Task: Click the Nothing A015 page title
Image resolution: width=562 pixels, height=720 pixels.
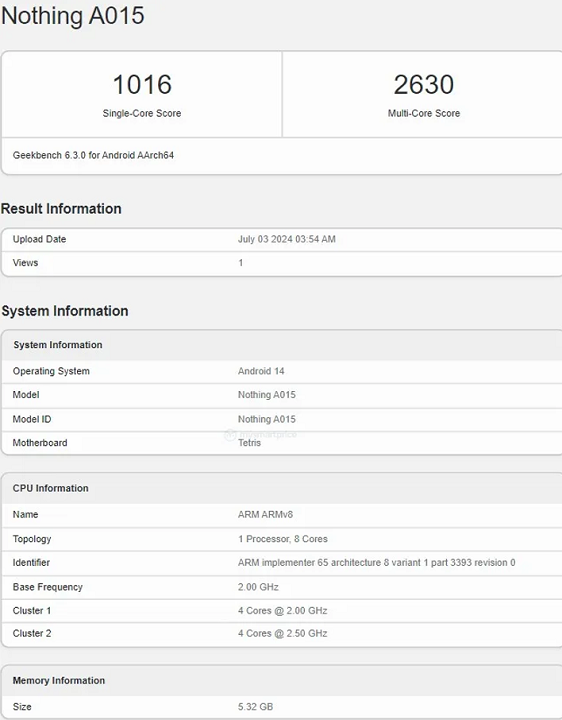Action: coord(73,16)
